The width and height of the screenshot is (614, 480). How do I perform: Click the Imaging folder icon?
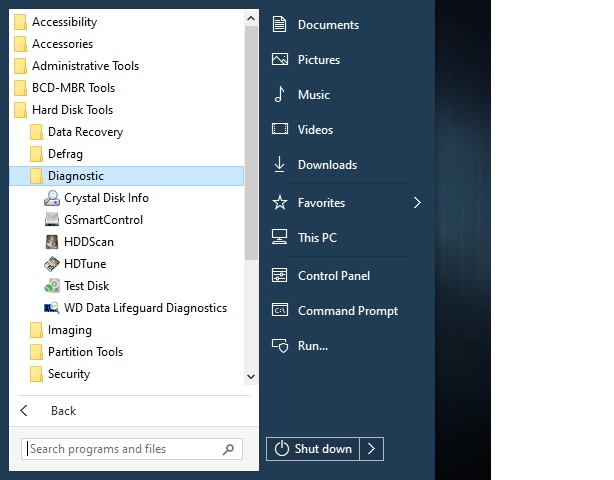[x=36, y=330]
